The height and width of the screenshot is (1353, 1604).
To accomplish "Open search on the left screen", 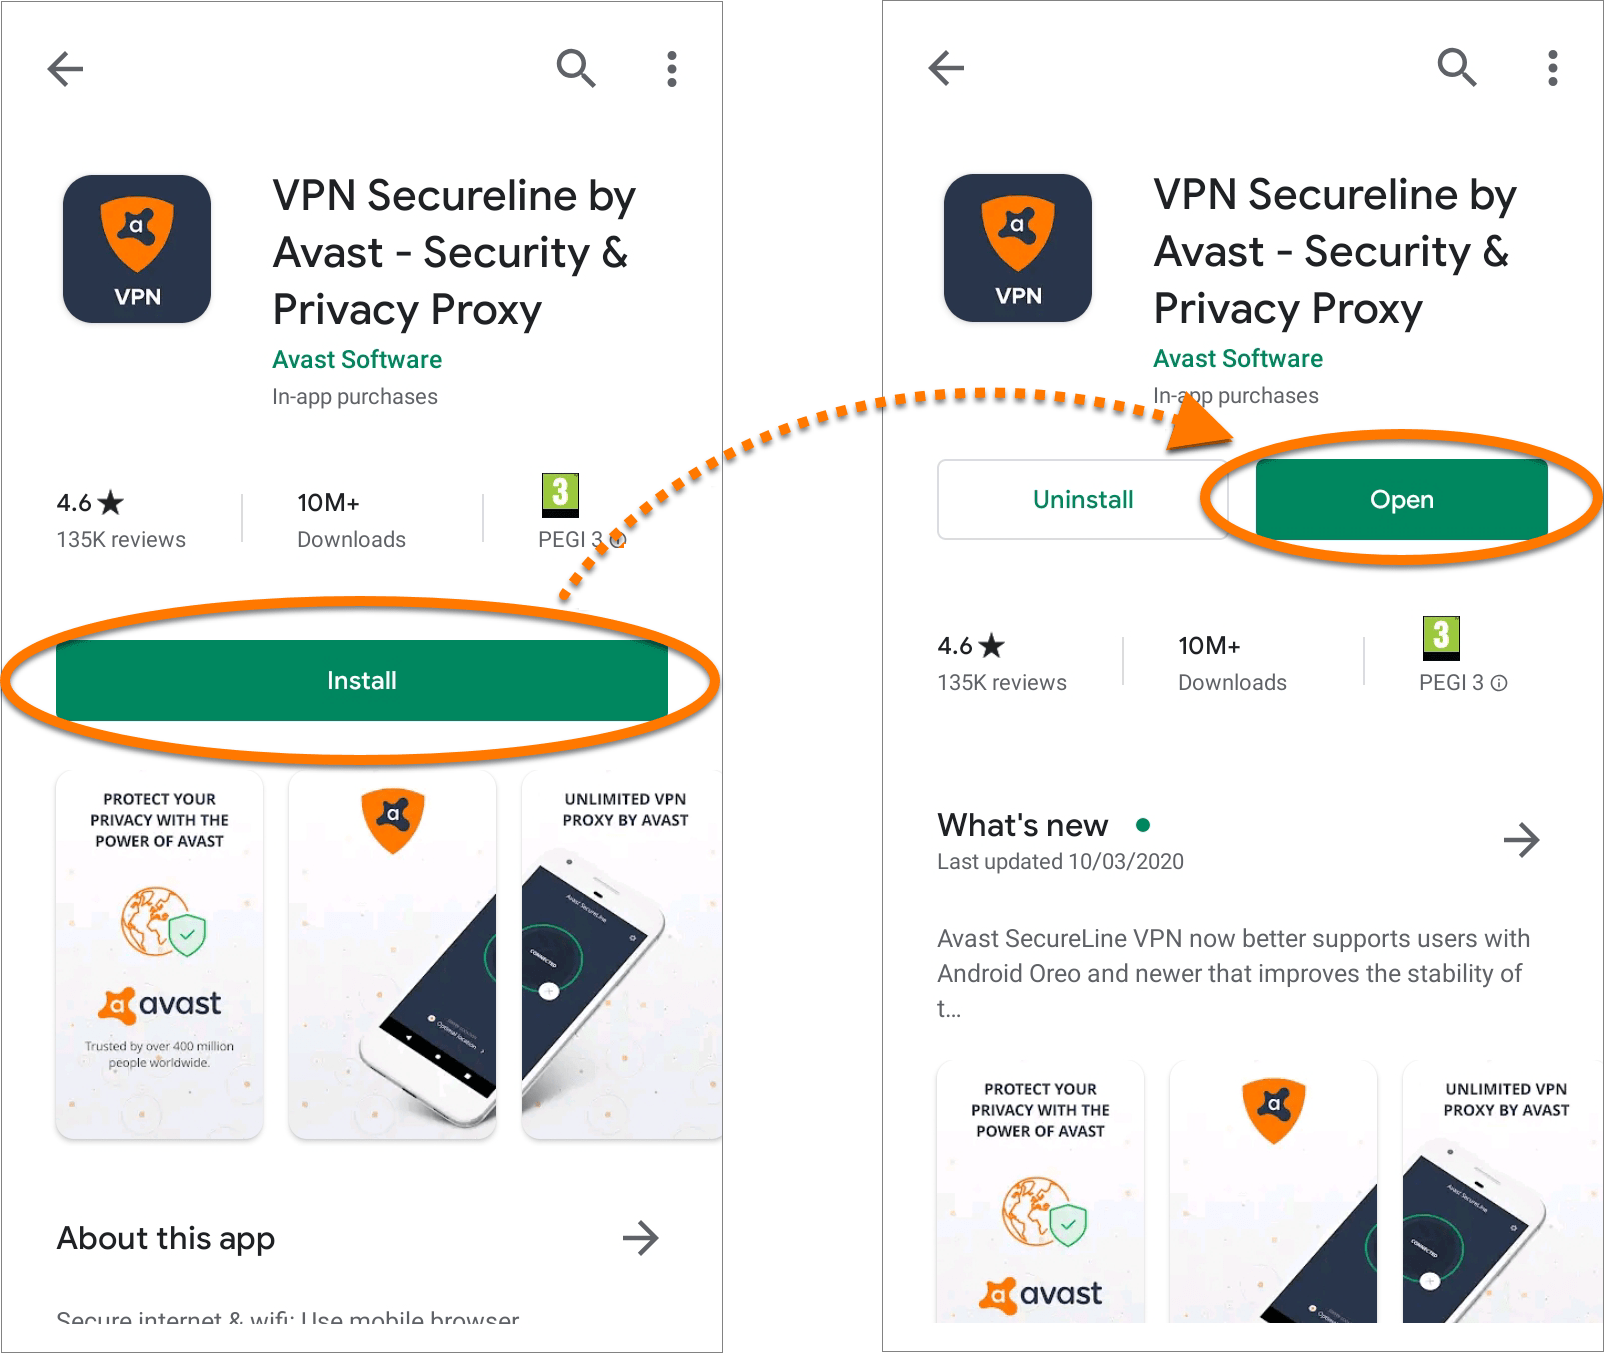I will point(576,68).
